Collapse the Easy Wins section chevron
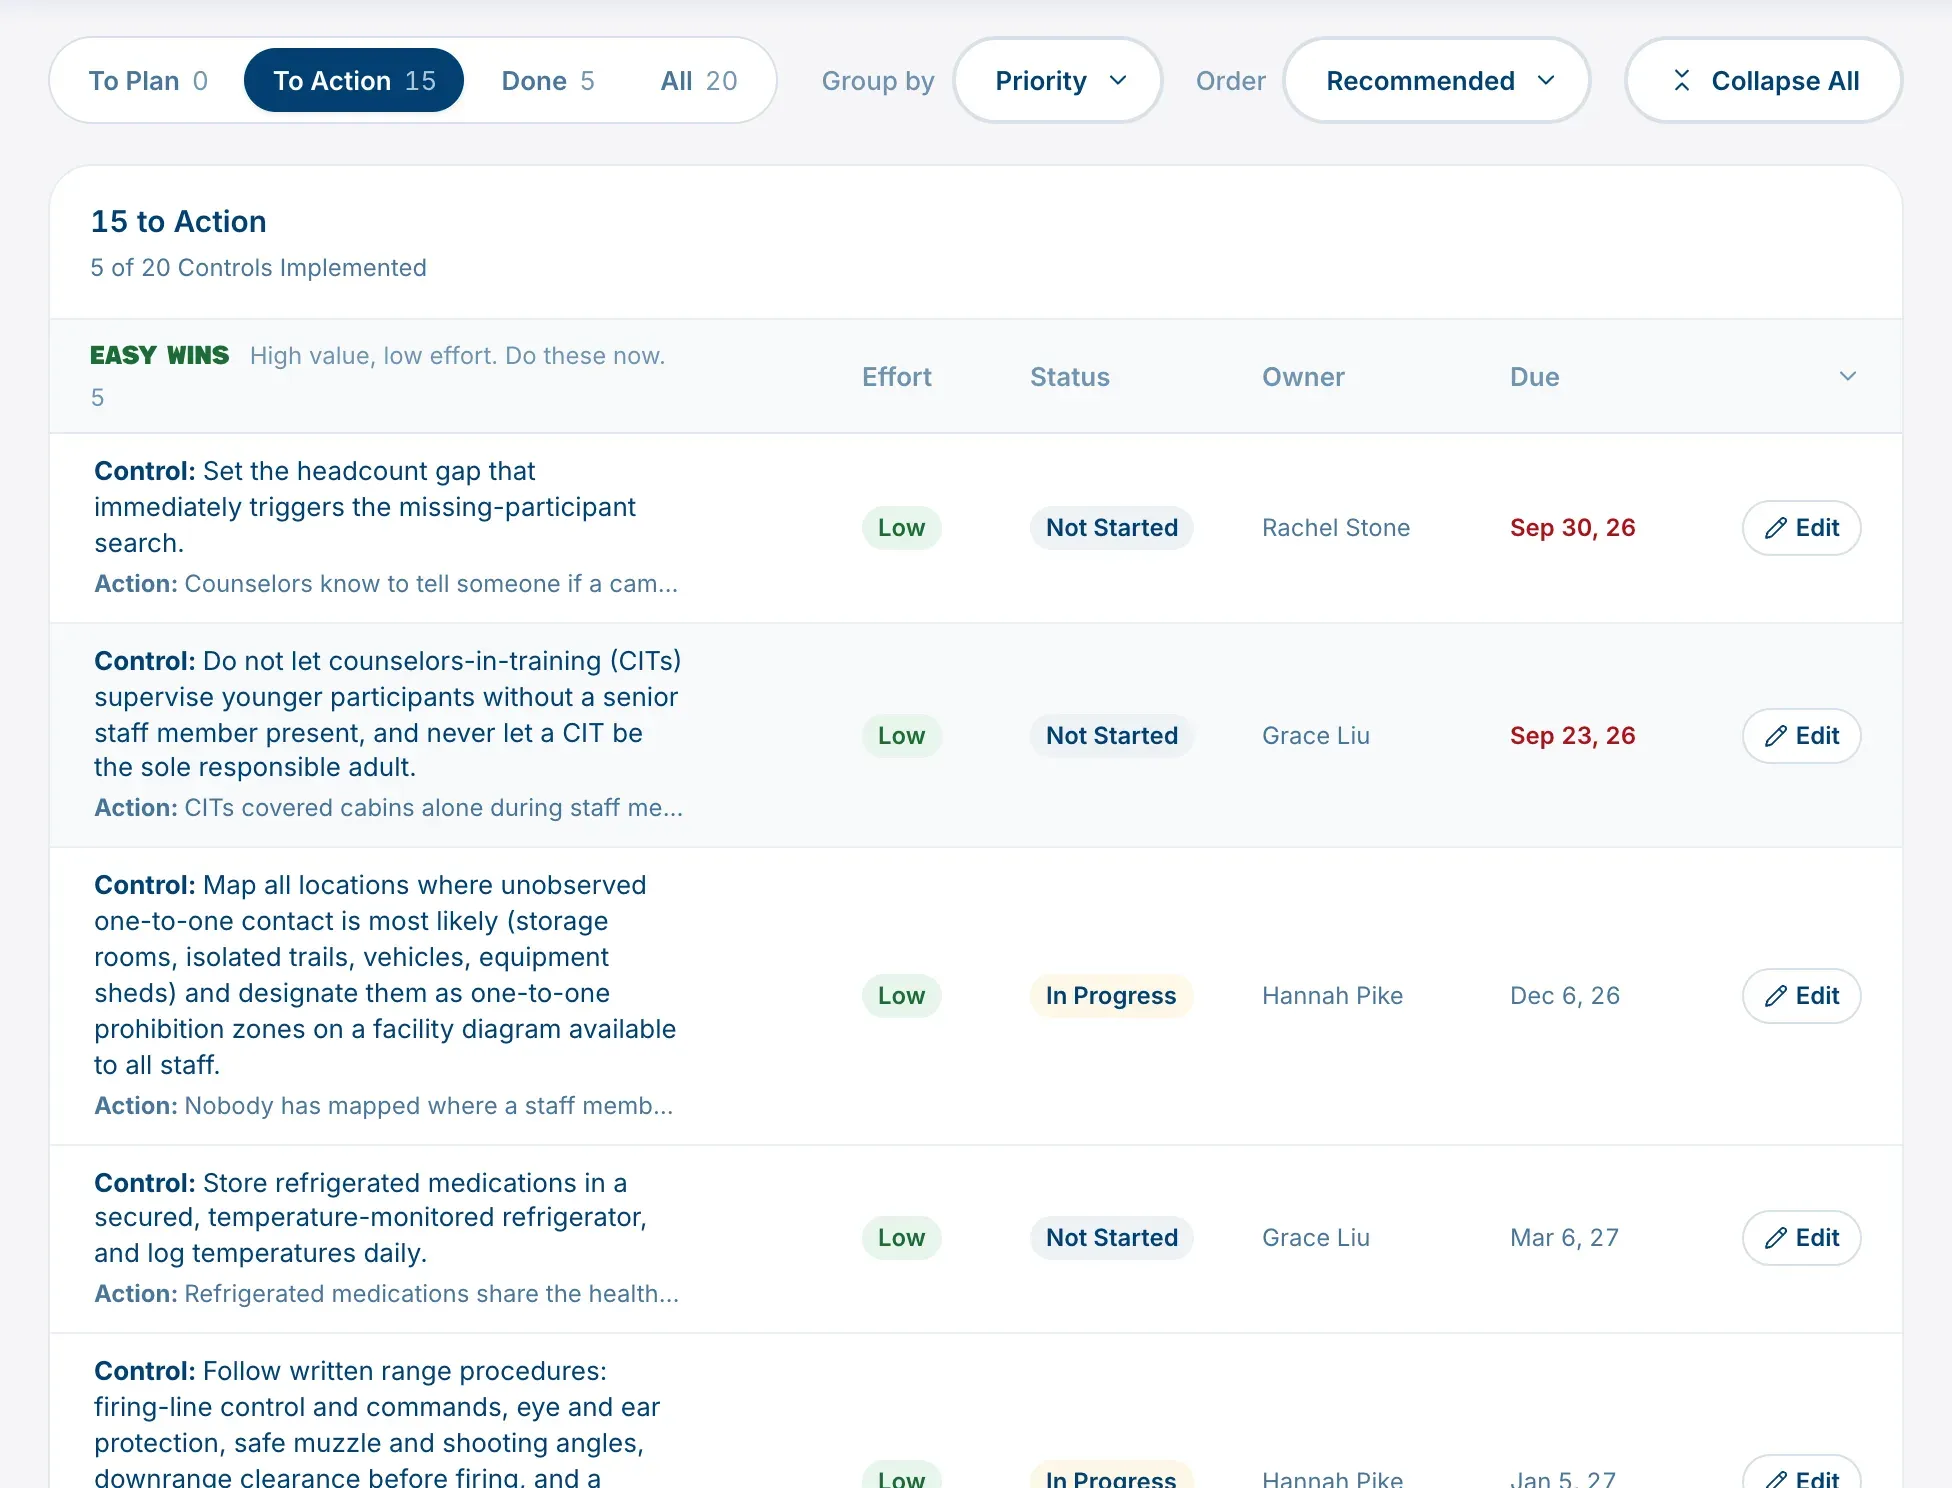Image resolution: width=1952 pixels, height=1488 pixels. [1847, 376]
